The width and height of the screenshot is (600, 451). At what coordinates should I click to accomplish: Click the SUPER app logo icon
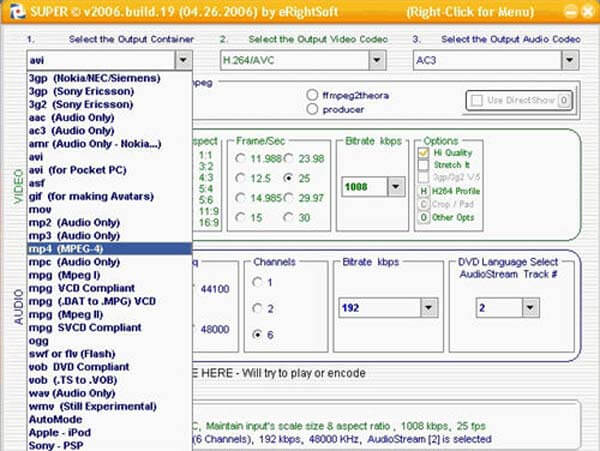(x=17, y=10)
